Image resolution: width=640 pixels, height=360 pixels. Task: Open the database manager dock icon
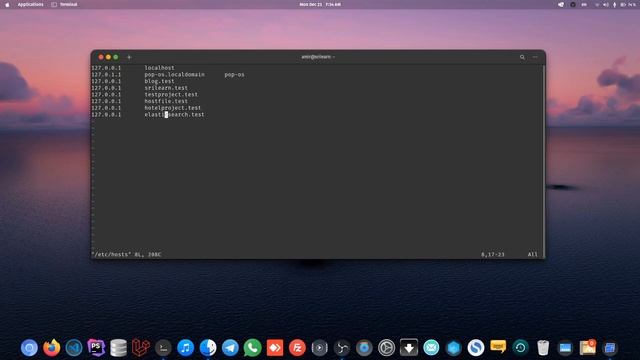(x=118, y=348)
